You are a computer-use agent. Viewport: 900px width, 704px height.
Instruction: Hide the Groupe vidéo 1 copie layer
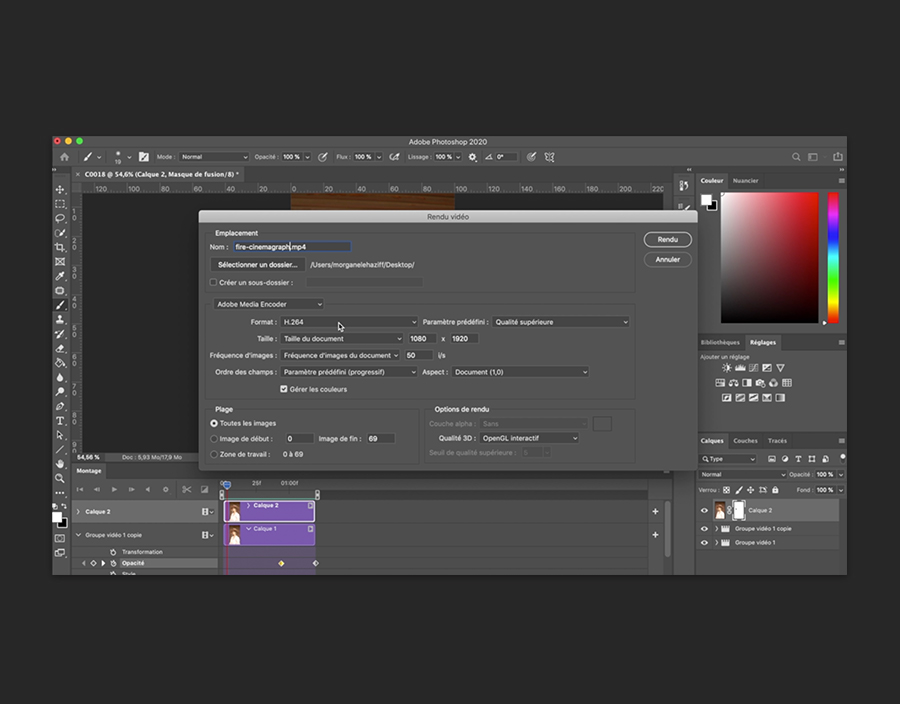click(x=704, y=529)
